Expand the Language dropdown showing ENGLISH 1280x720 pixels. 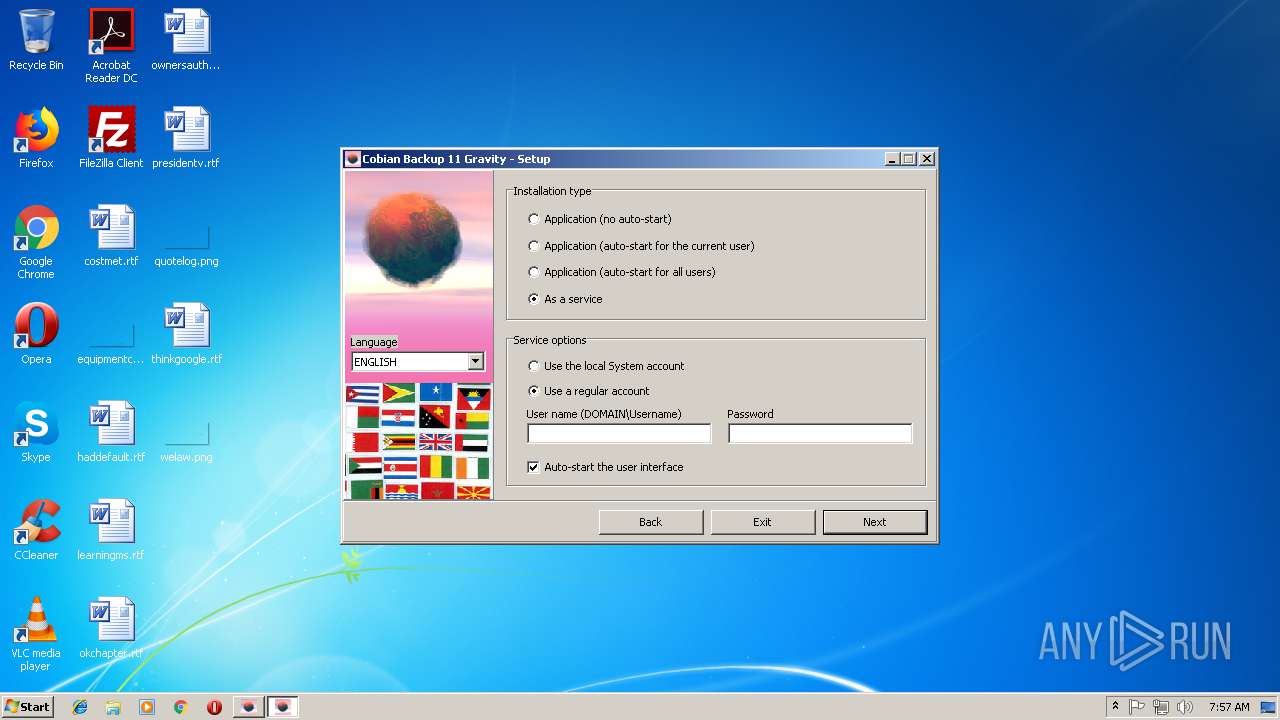[476, 362]
